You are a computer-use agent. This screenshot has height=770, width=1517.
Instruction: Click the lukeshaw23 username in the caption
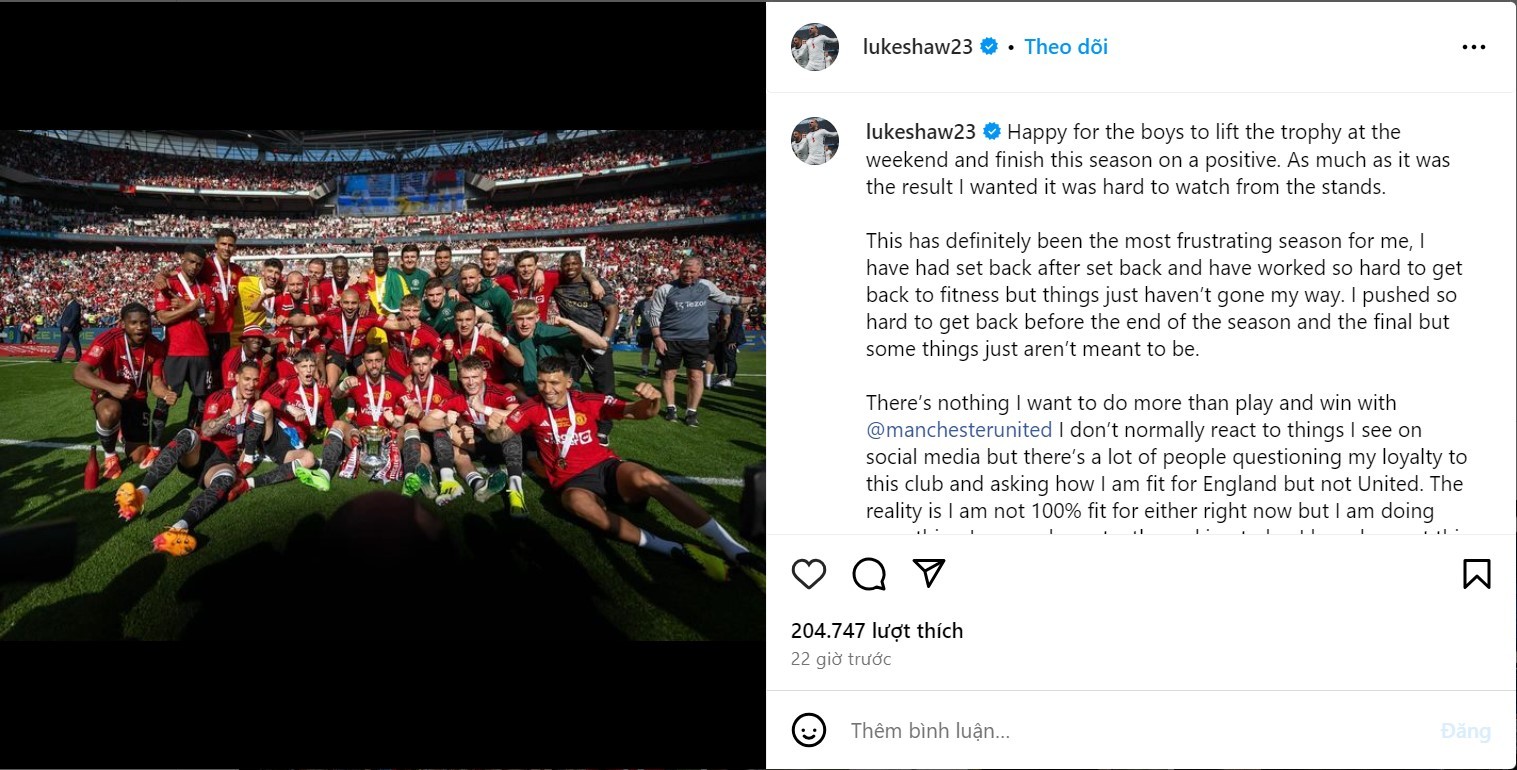(x=921, y=132)
